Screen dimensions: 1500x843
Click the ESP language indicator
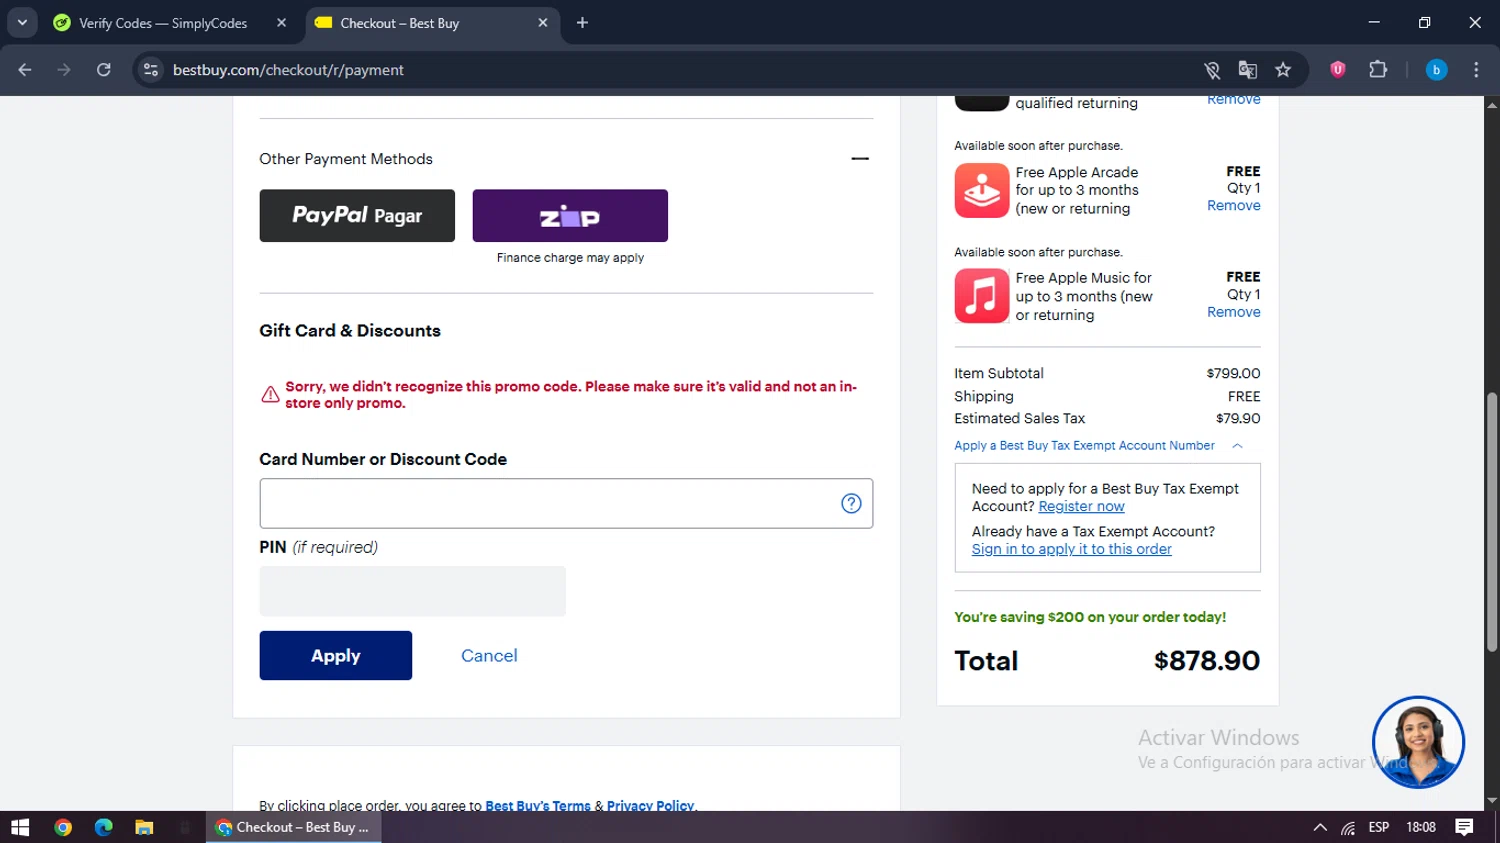(x=1379, y=827)
